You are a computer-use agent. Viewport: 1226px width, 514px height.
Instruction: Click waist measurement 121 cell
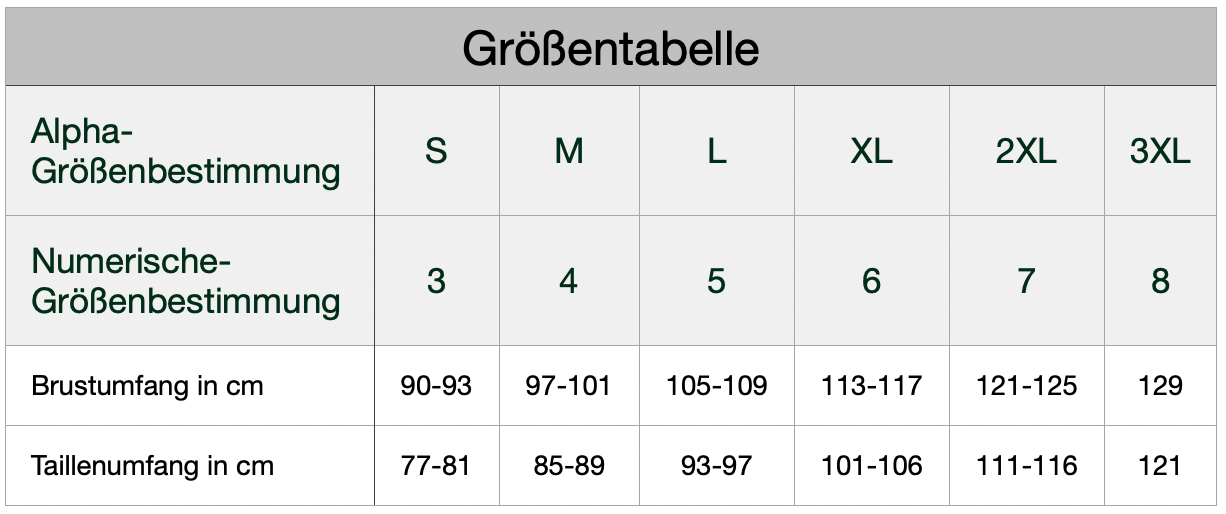(x=1160, y=466)
